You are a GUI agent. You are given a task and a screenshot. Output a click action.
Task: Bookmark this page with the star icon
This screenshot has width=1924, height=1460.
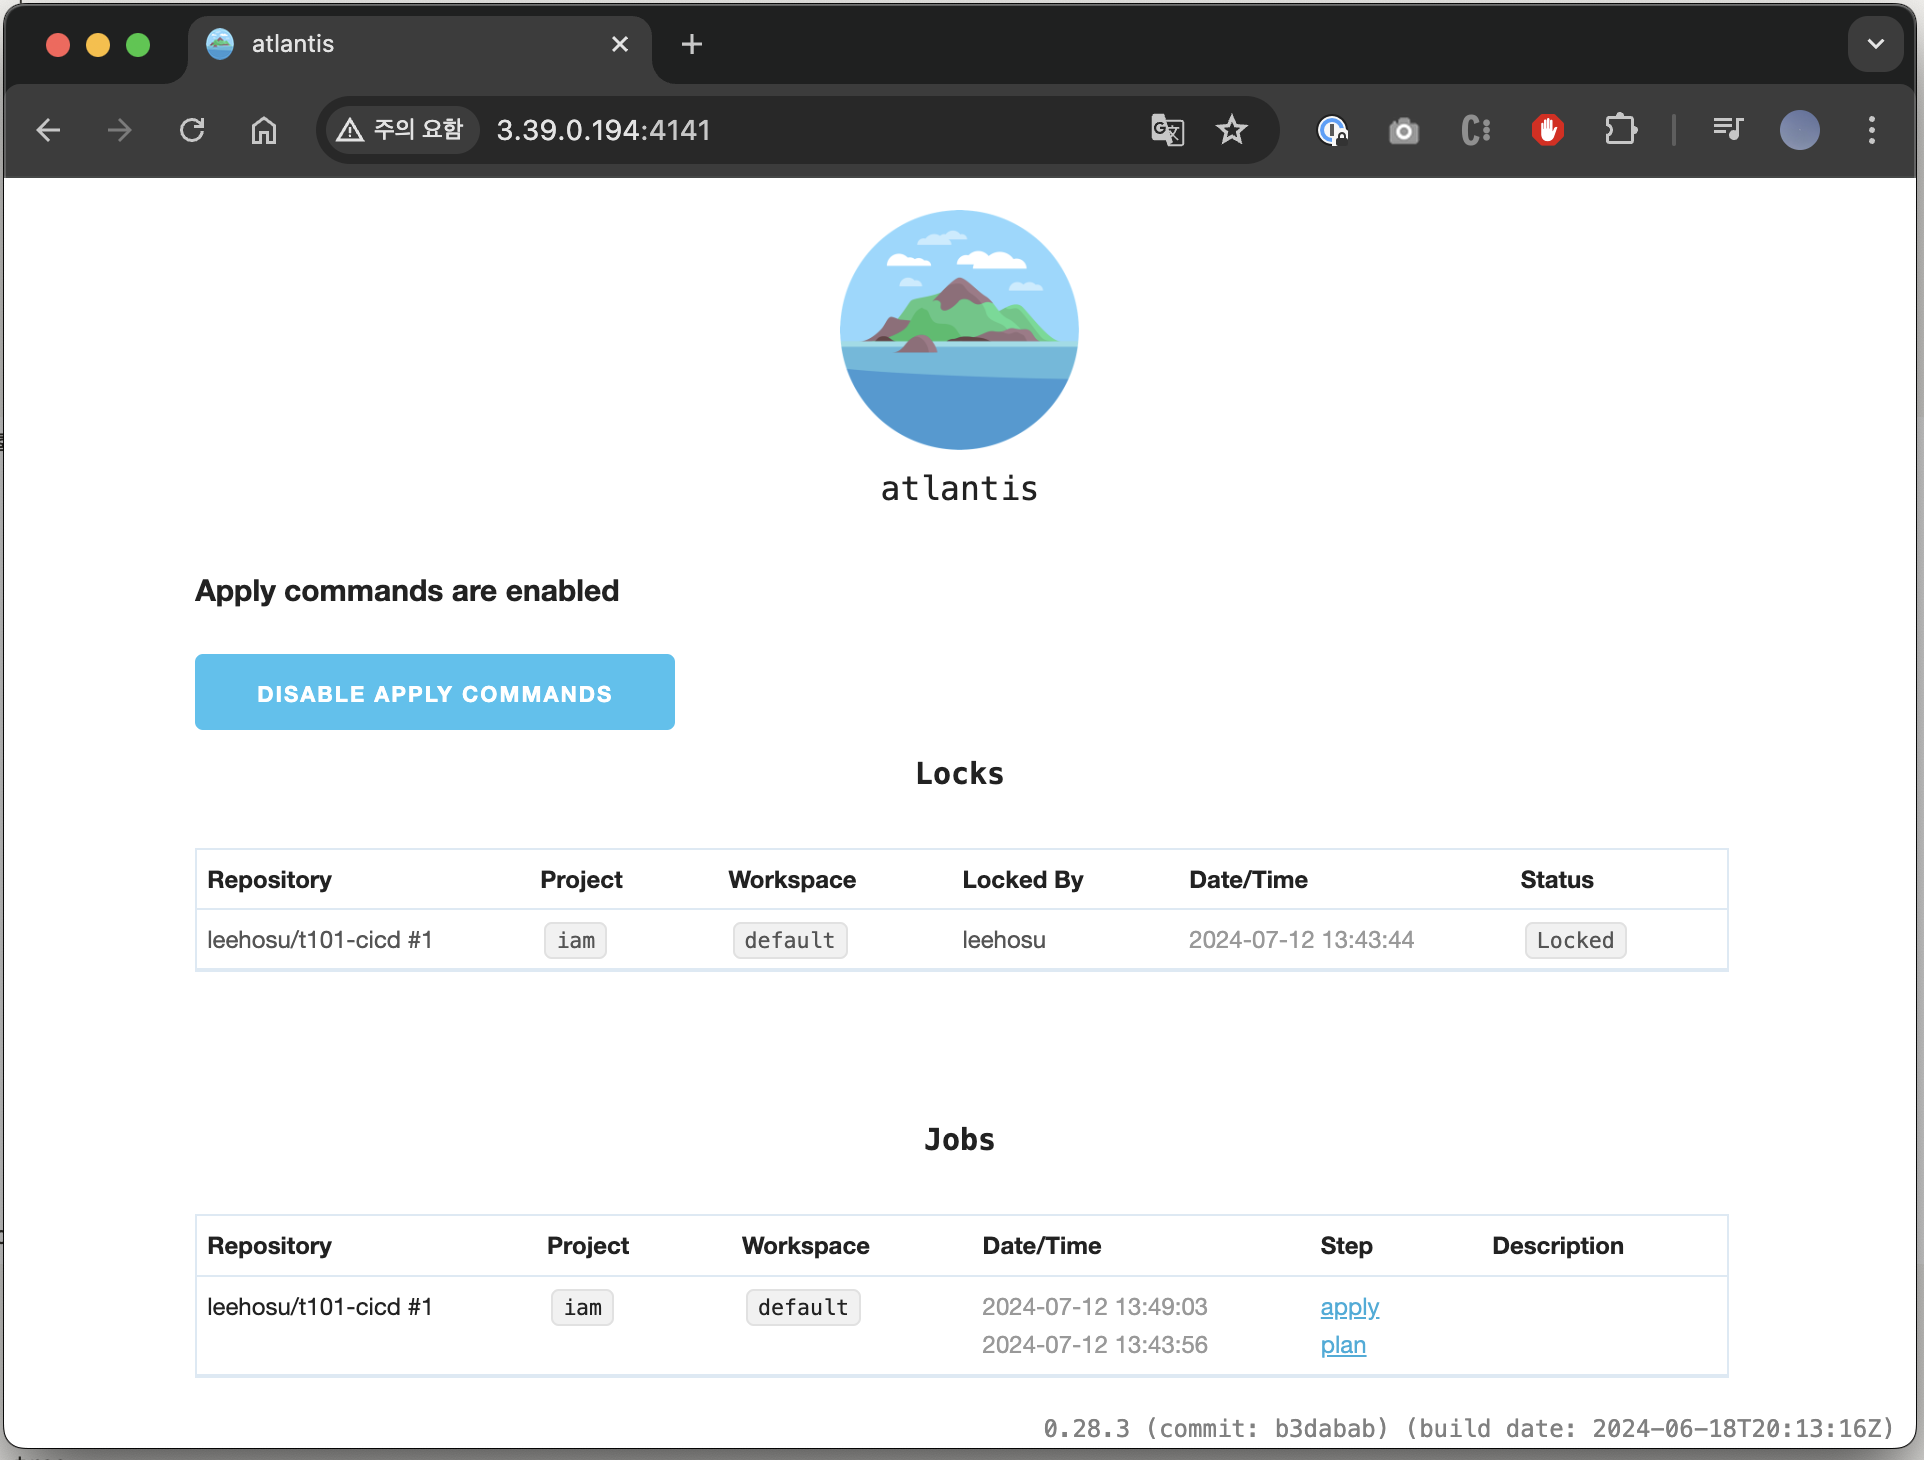point(1232,130)
